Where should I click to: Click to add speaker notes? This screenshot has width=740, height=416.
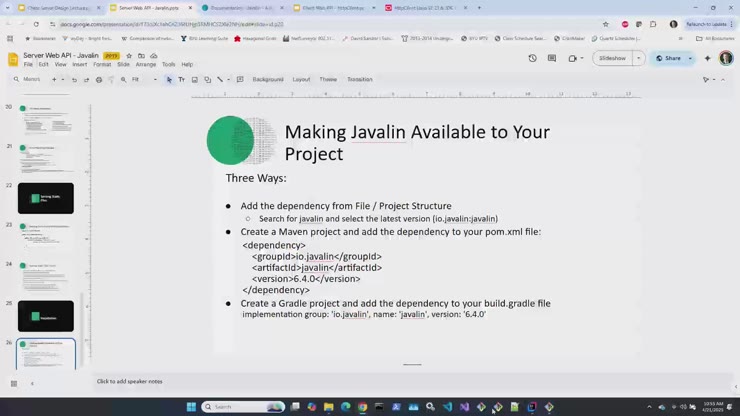coord(129,381)
